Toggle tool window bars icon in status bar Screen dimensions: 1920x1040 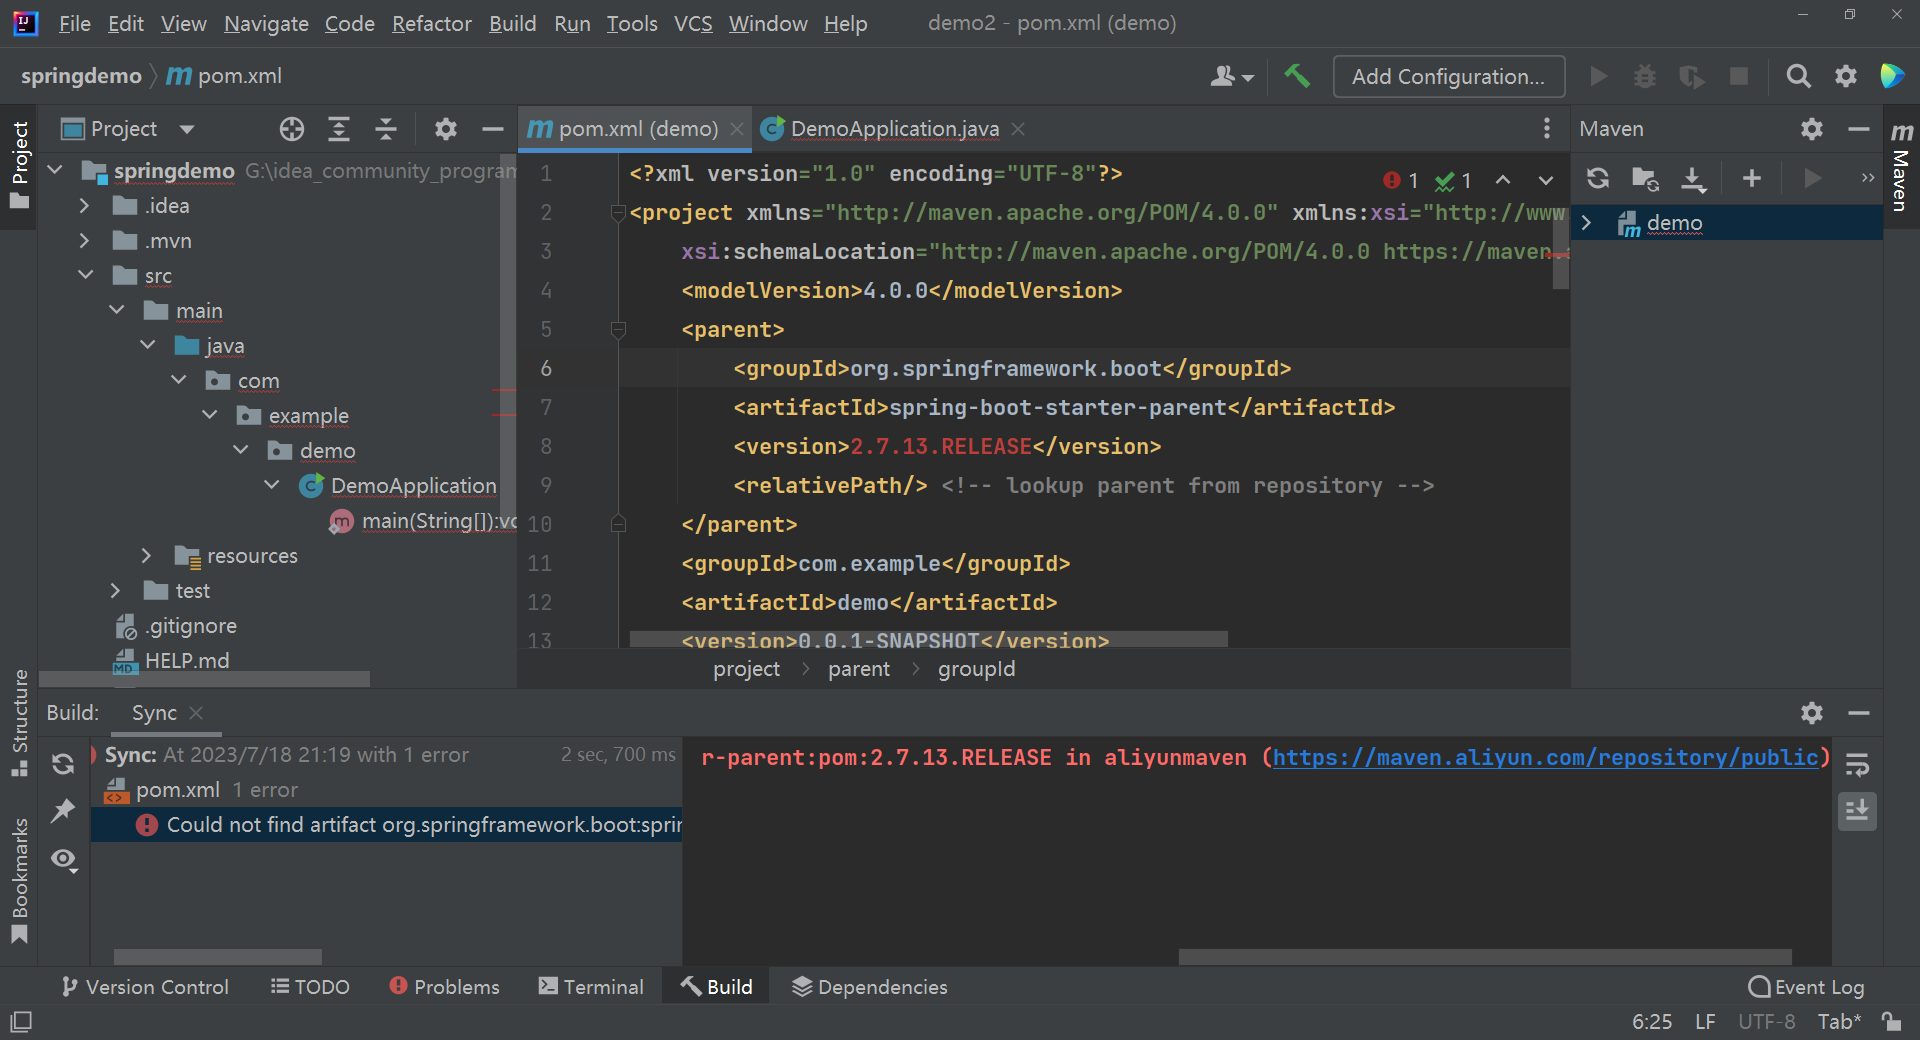click(x=21, y=1022)
